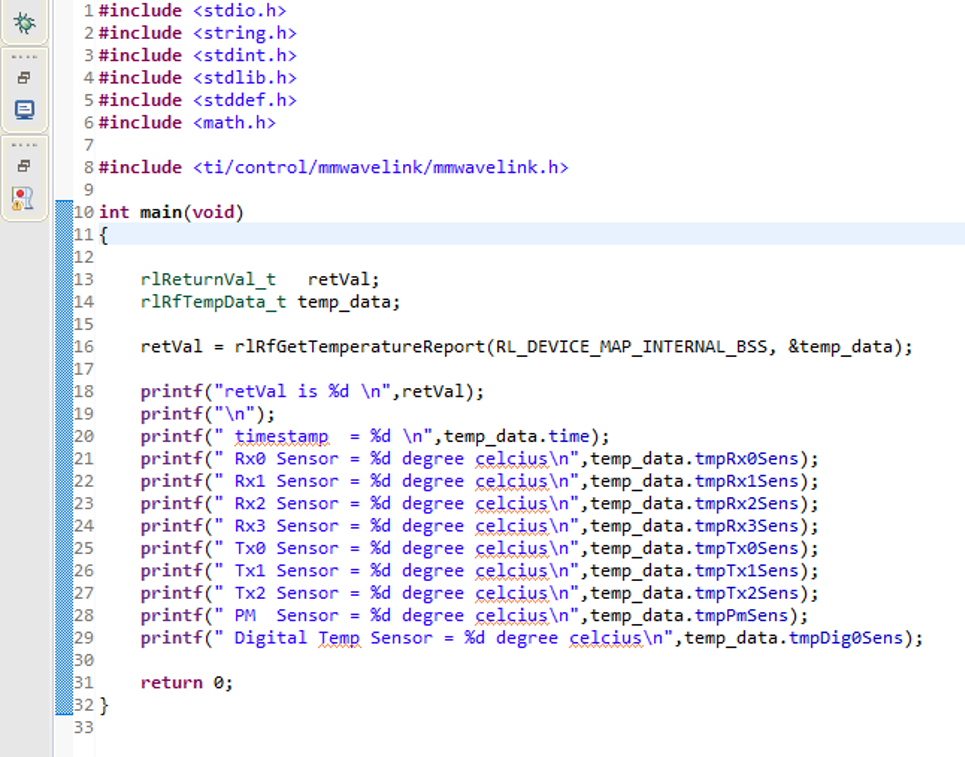
Task: Click the 'retVal is %d' printf string
Action: click(x=306, y=391)
